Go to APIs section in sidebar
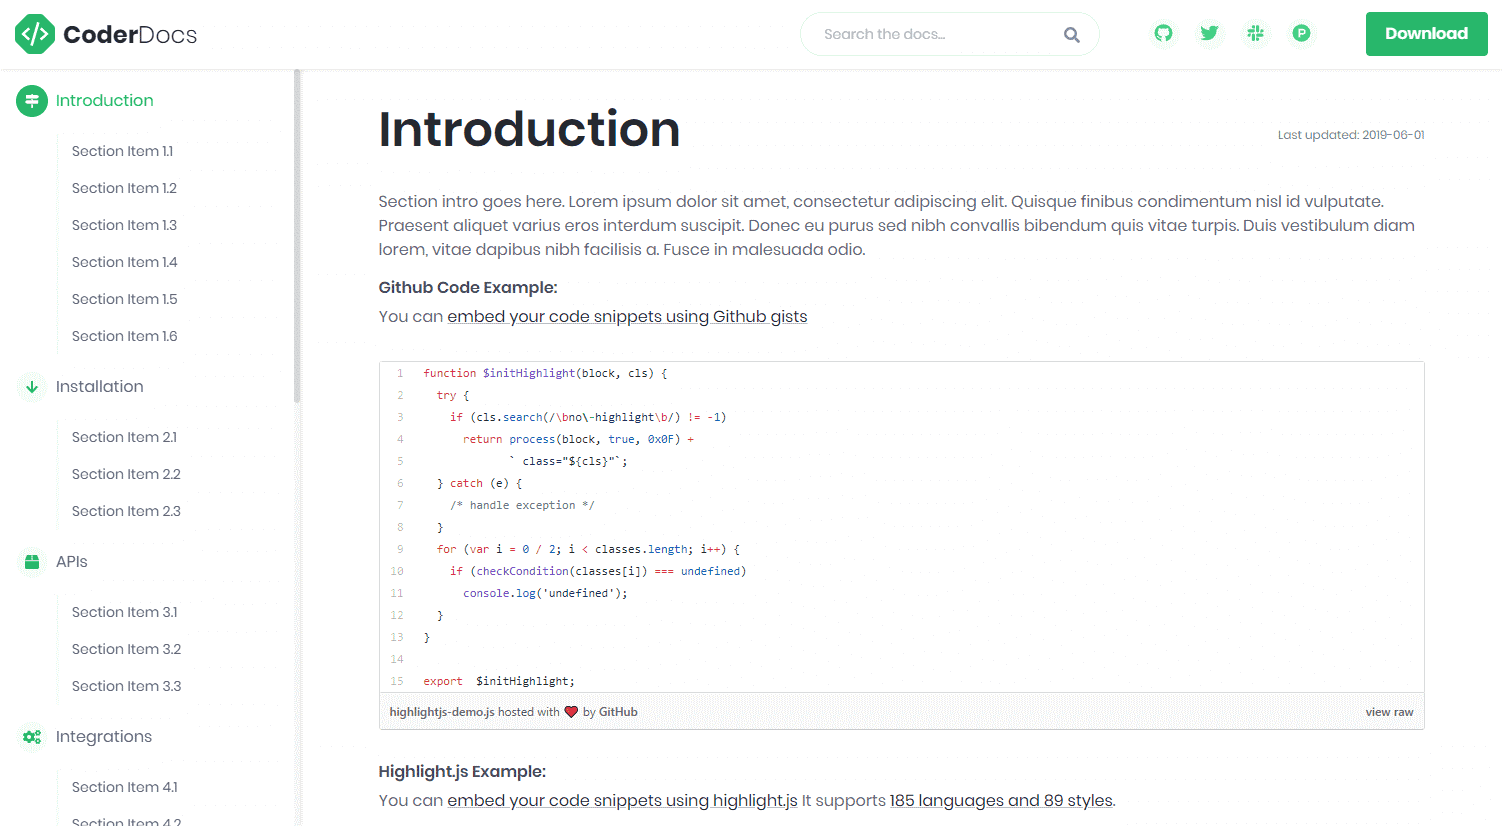 72,562
